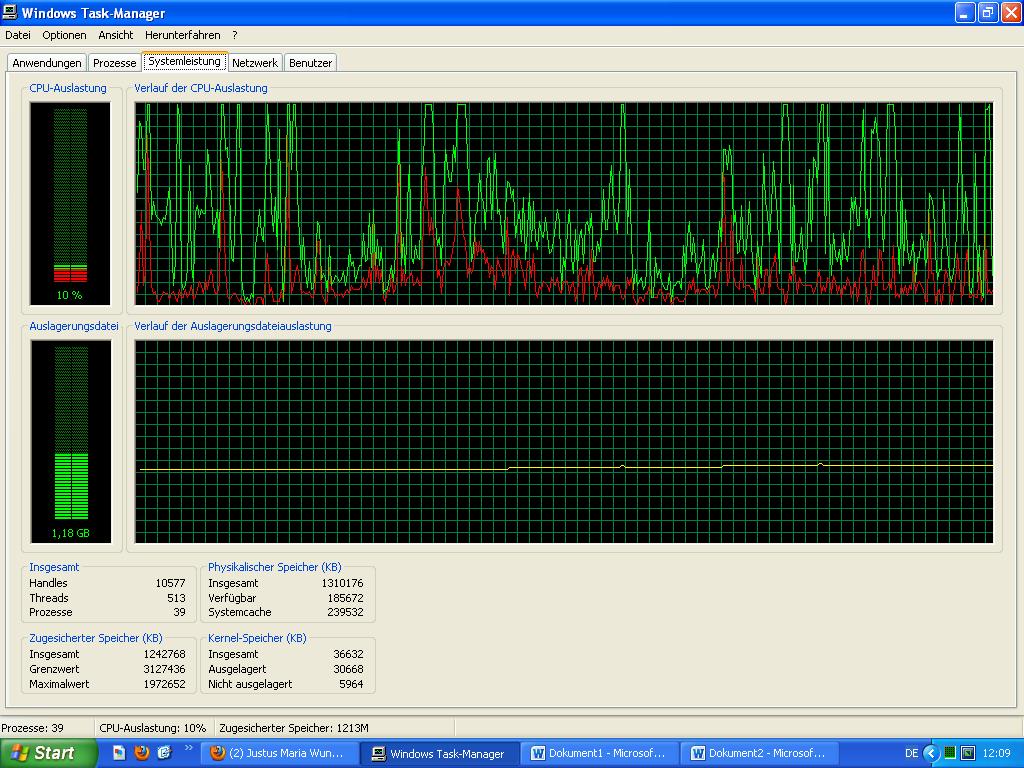This screenshot has height=768, width=1024.
Task: Switch to the Anwendungen tab
Action: click(x=47, y=63)
